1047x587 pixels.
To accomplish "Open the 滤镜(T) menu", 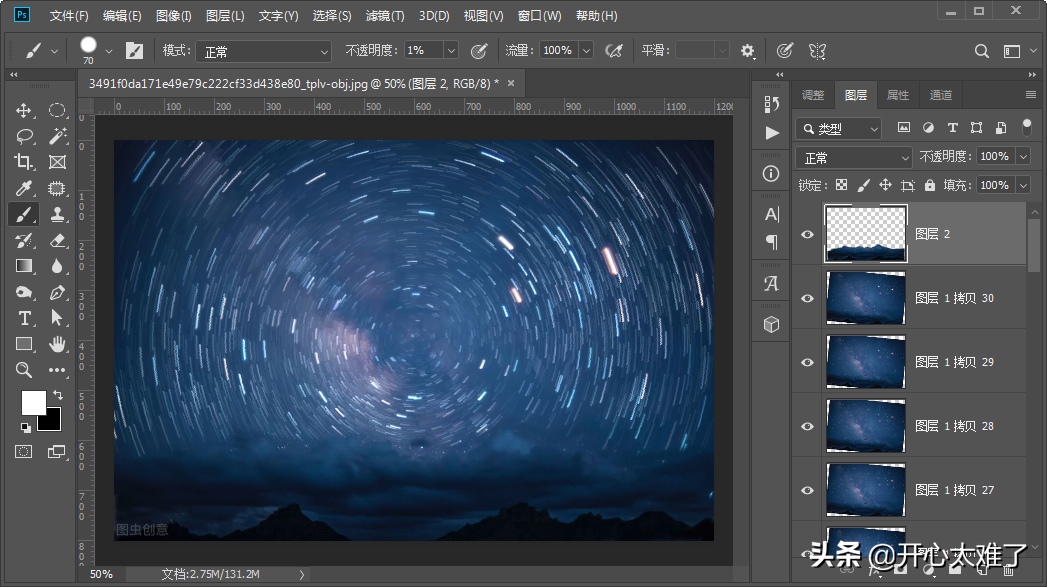I will [x=385, y=15].
